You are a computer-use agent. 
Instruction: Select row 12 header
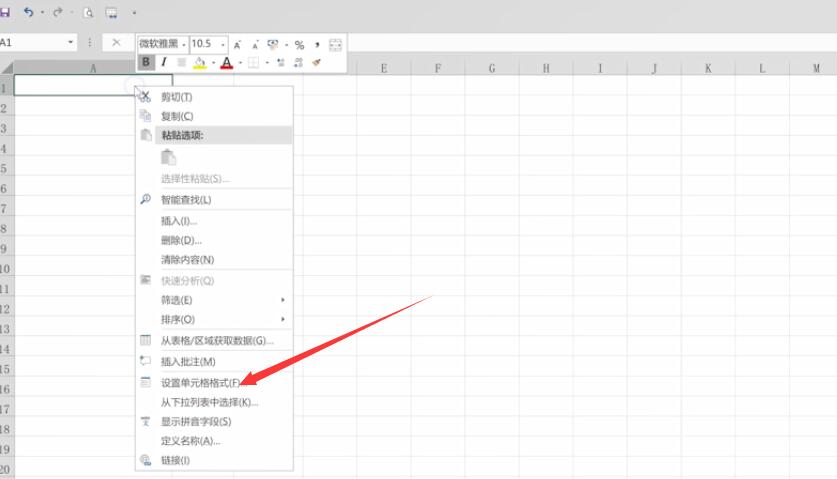point(5,309)
